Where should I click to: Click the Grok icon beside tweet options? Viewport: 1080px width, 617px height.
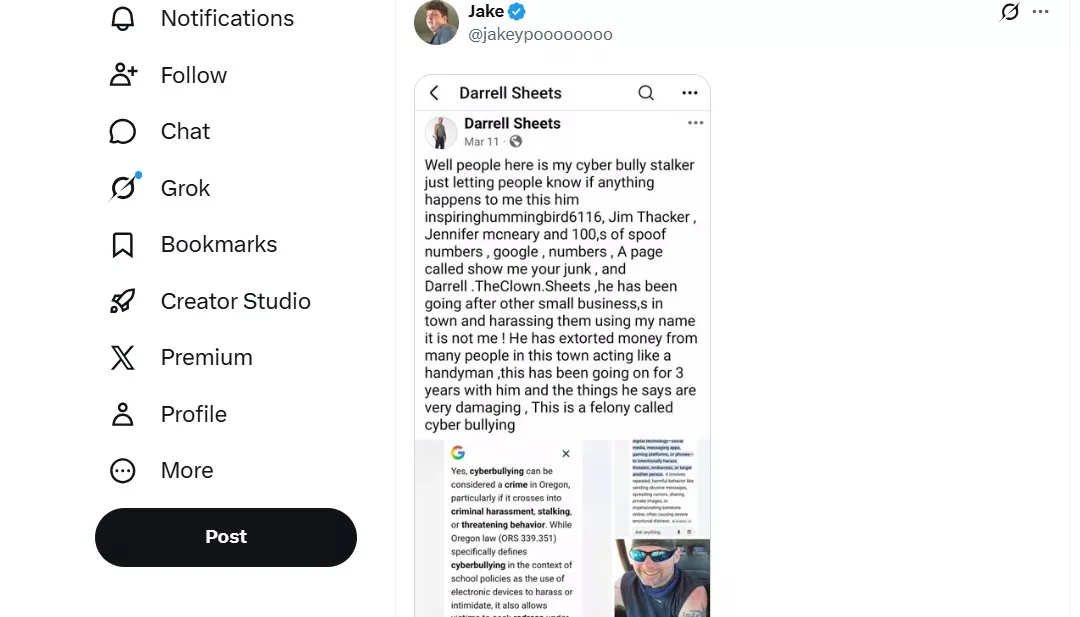click(x=1010, y=12)
